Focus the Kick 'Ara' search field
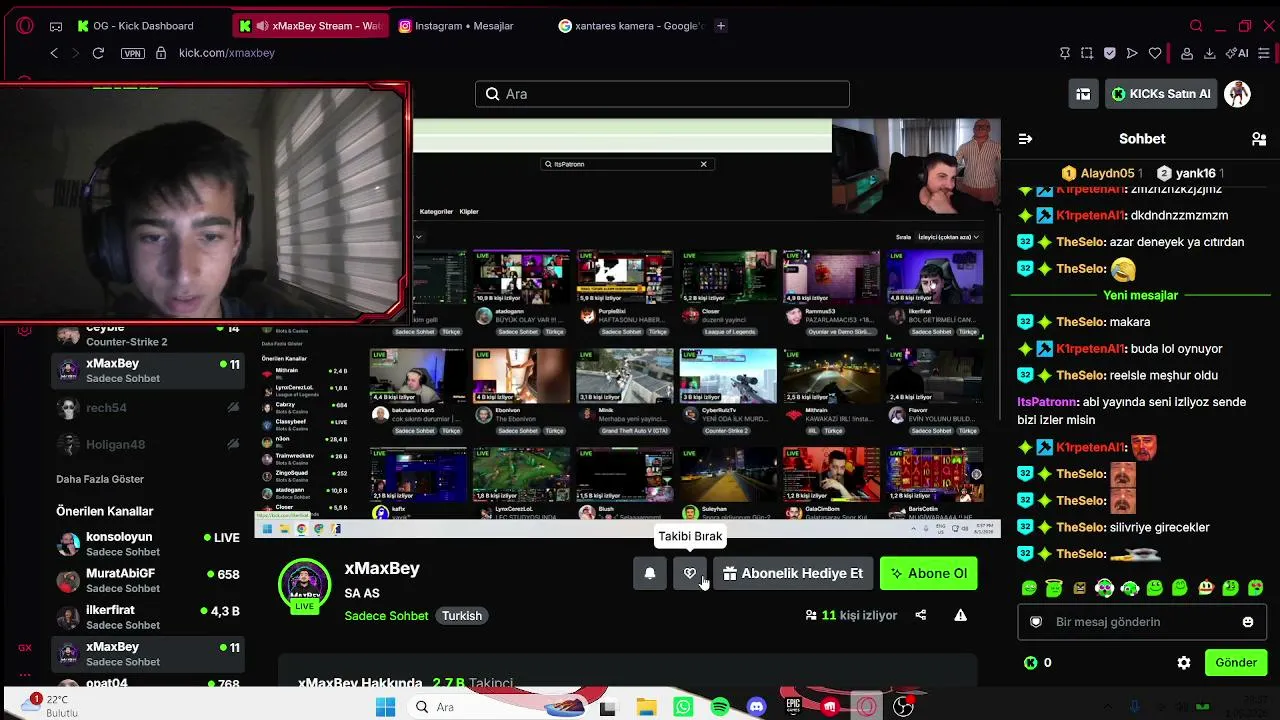 662,94
